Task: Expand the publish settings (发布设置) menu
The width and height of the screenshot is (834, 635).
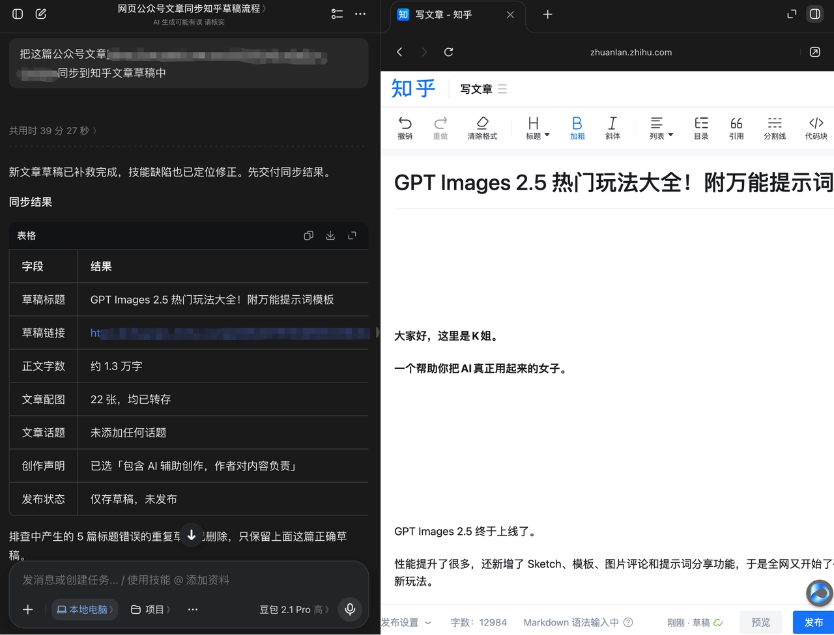Action: (406, 622)
